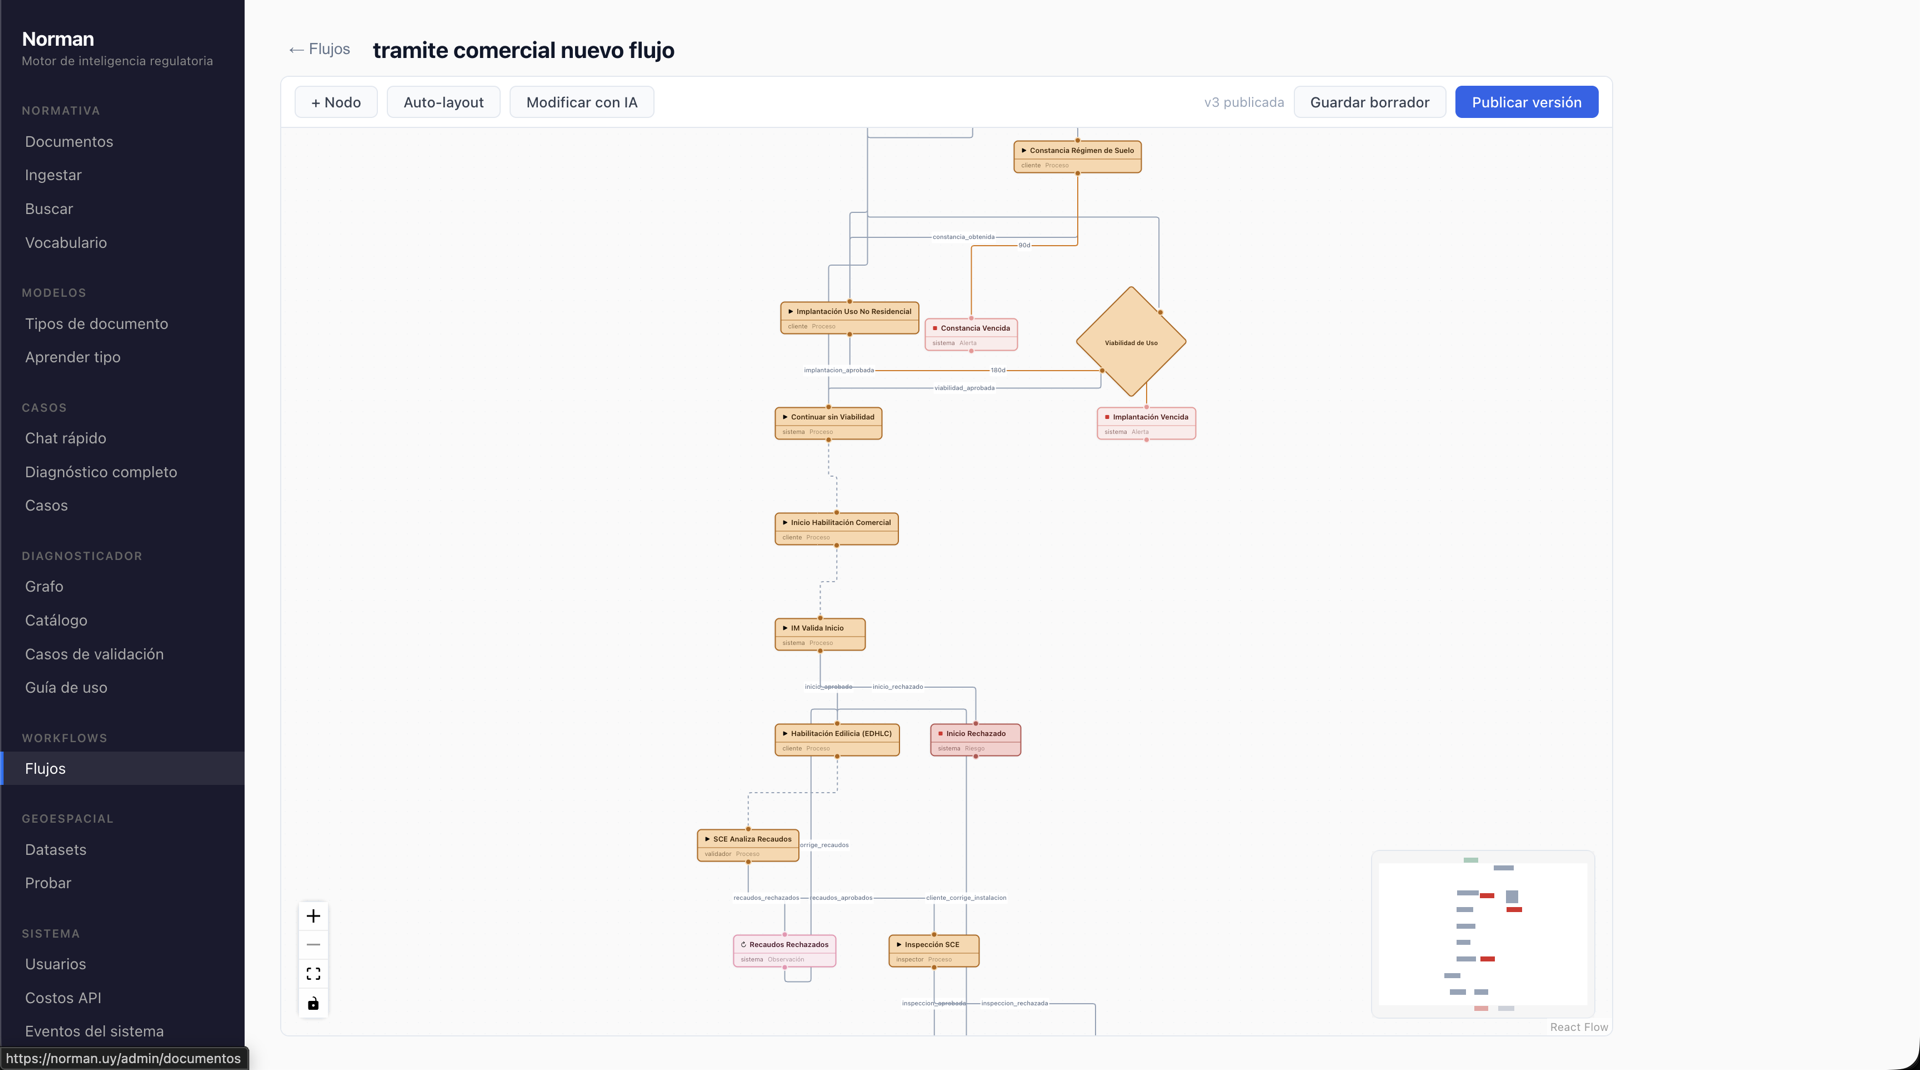Screen dimensions: 1920x1070
Task: Click inspeccion_rechazada edge label
Action: 1014,1003
